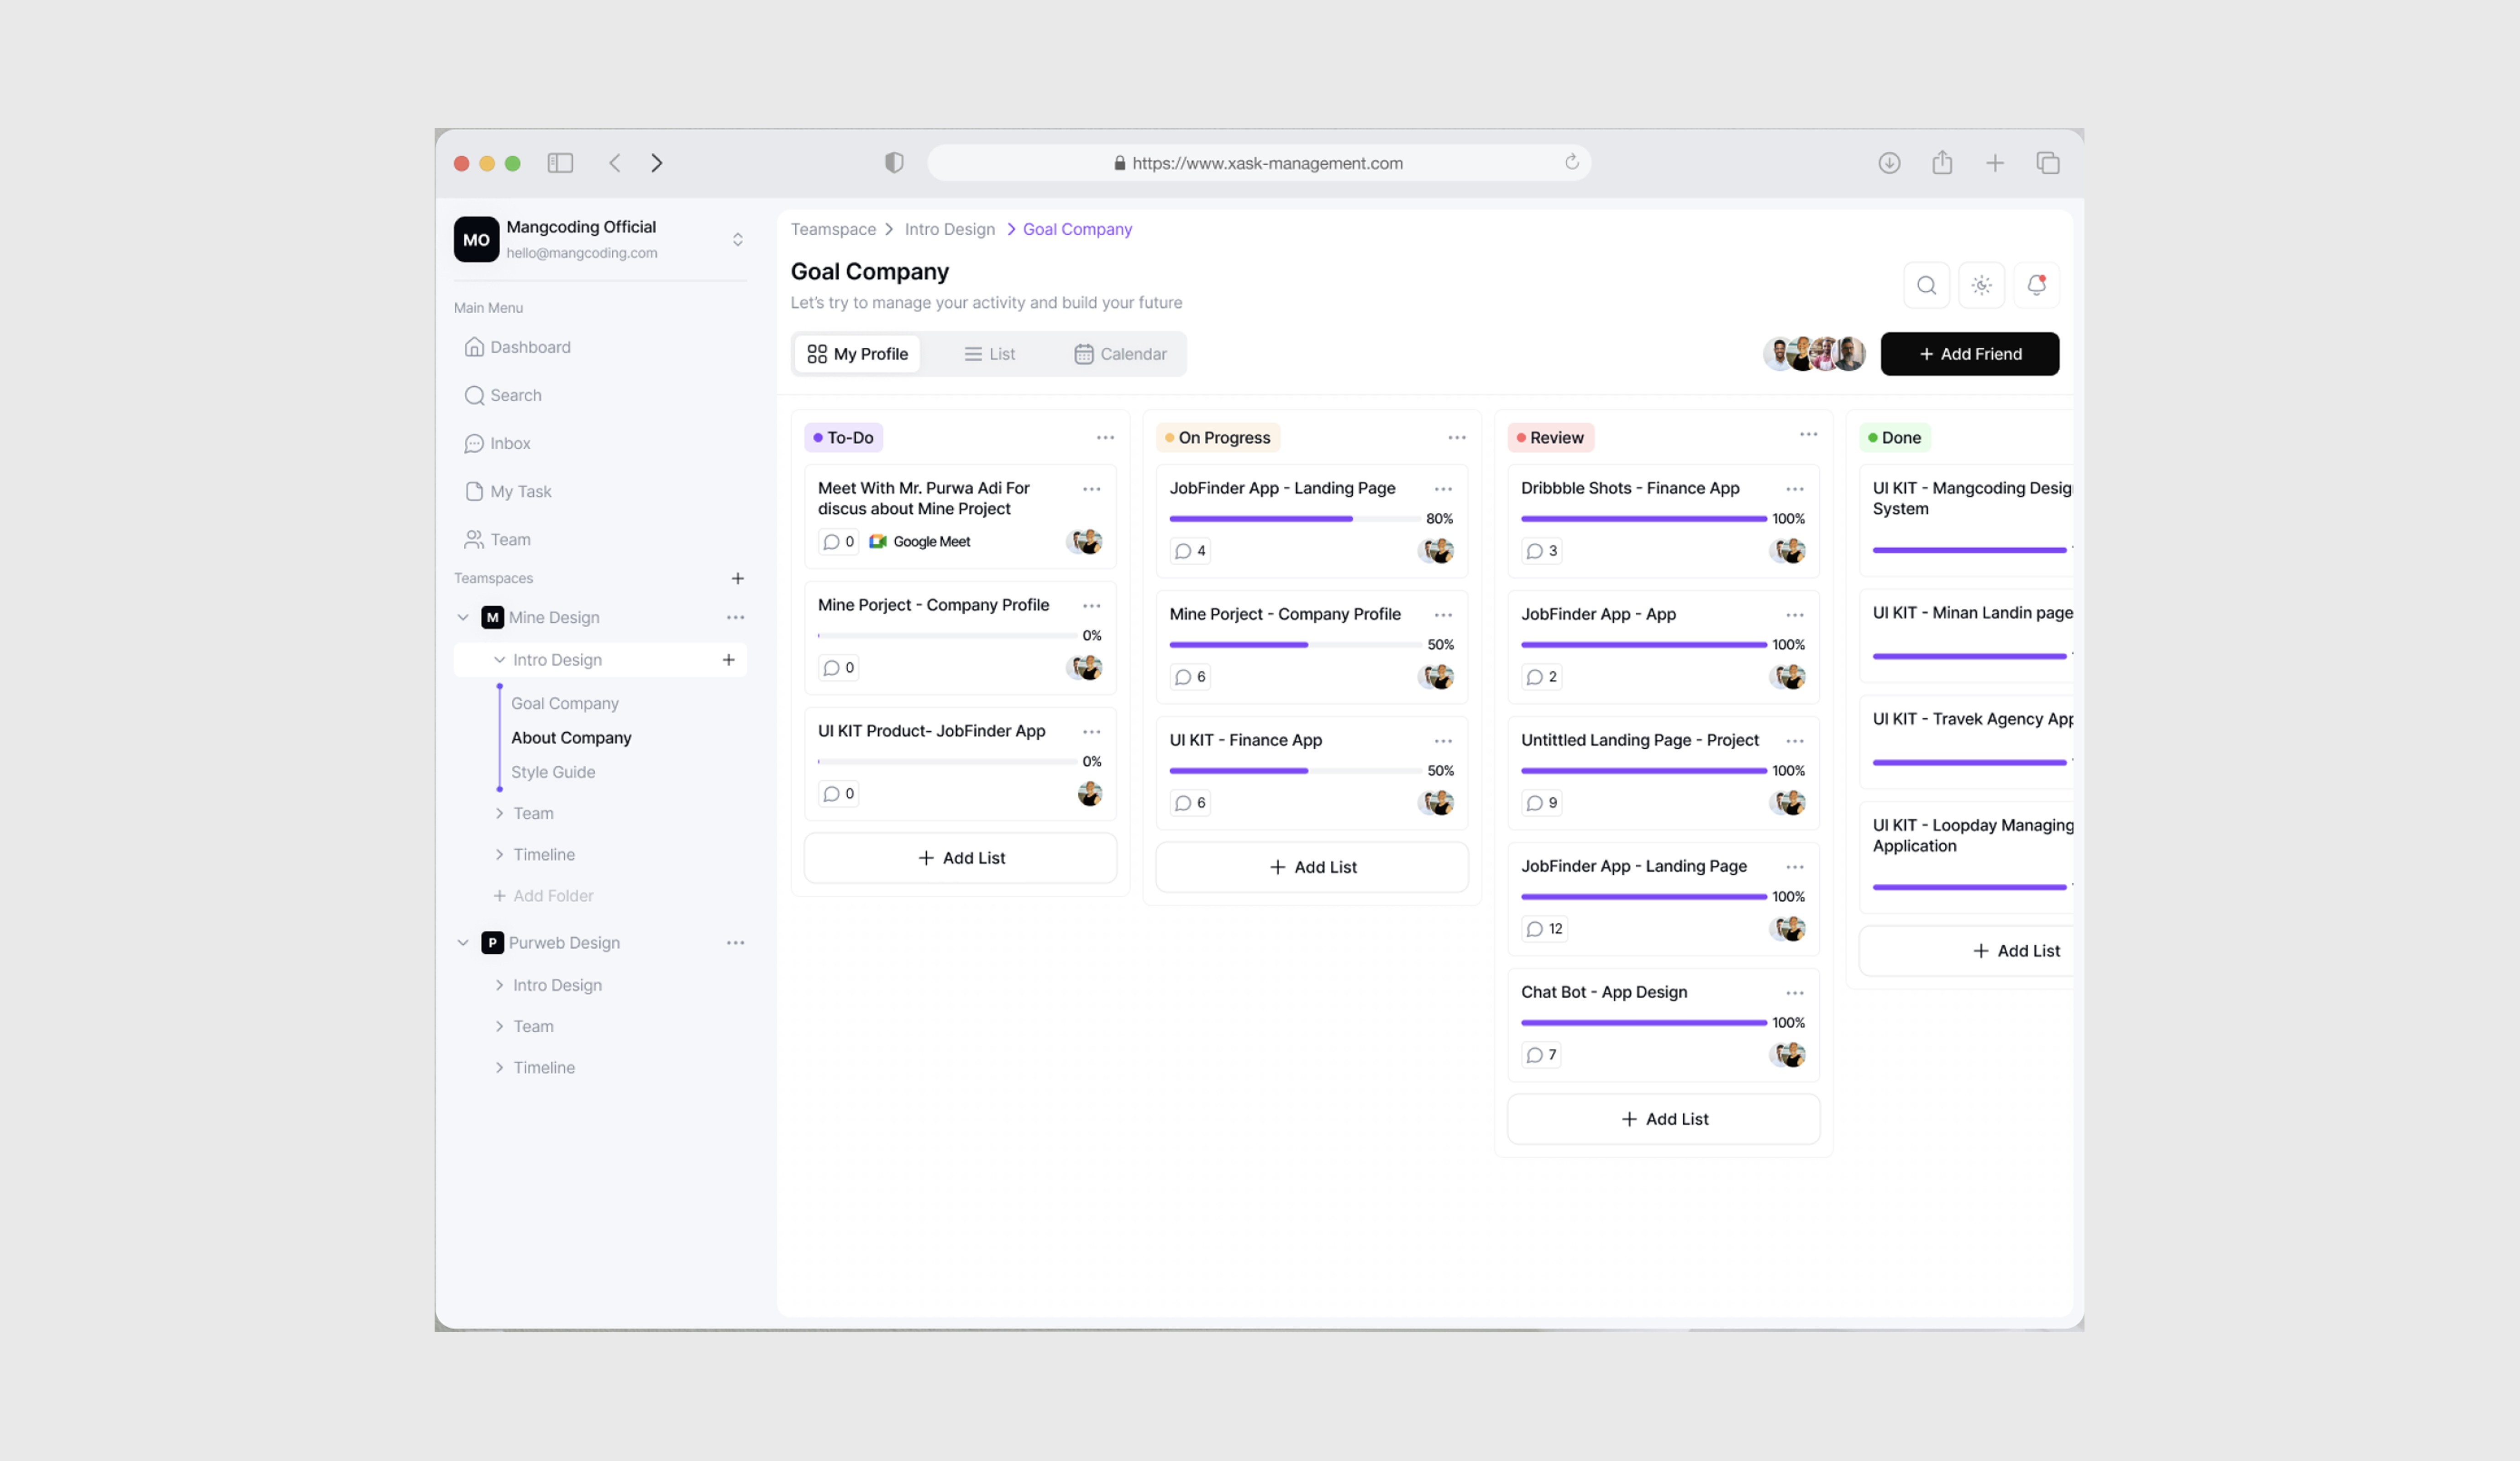
Task: Select About Company in the sidebar tree
Action: pos(571,738)
